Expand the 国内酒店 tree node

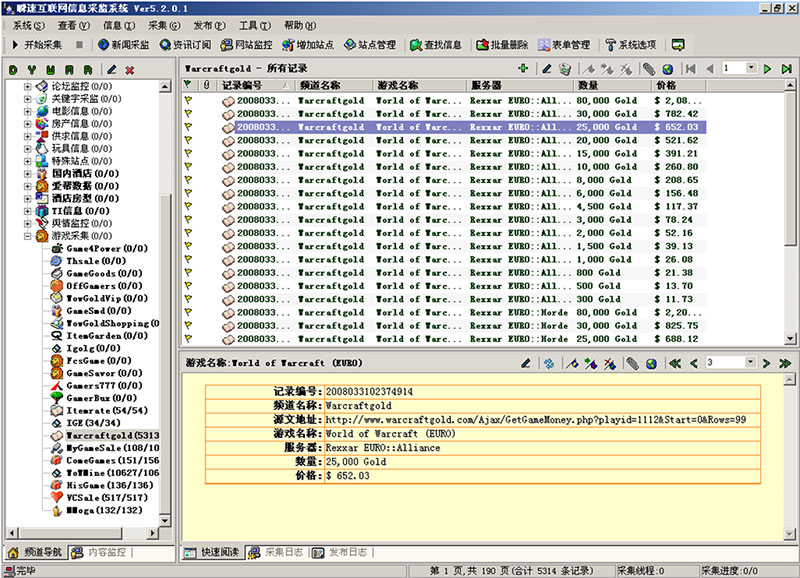(28, 173)
